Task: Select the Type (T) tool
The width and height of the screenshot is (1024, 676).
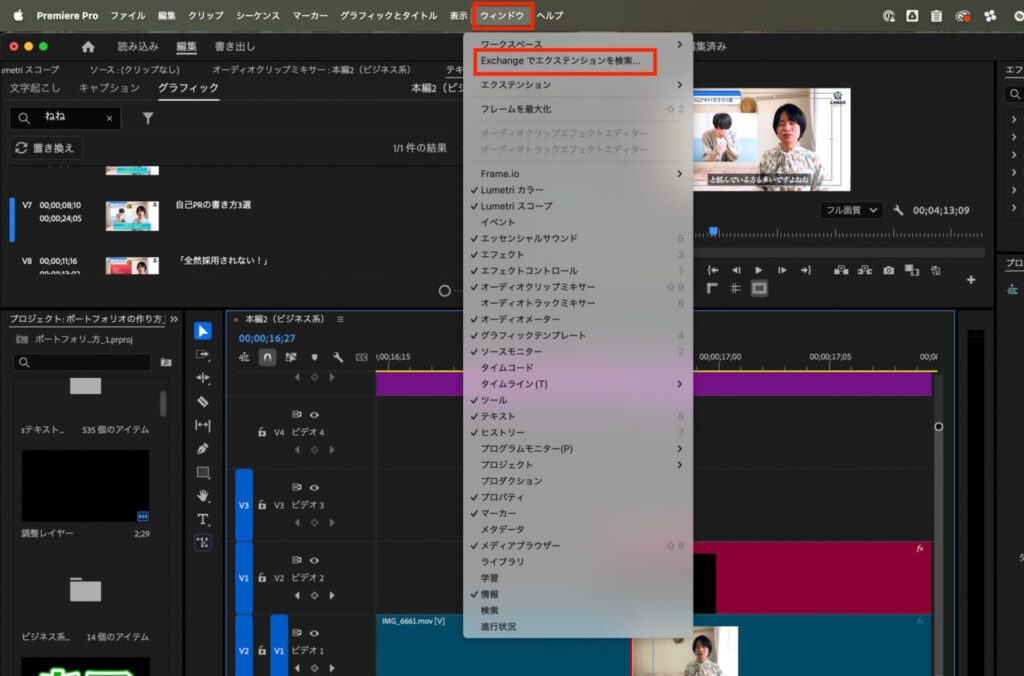Action: (x=202, y=519)
